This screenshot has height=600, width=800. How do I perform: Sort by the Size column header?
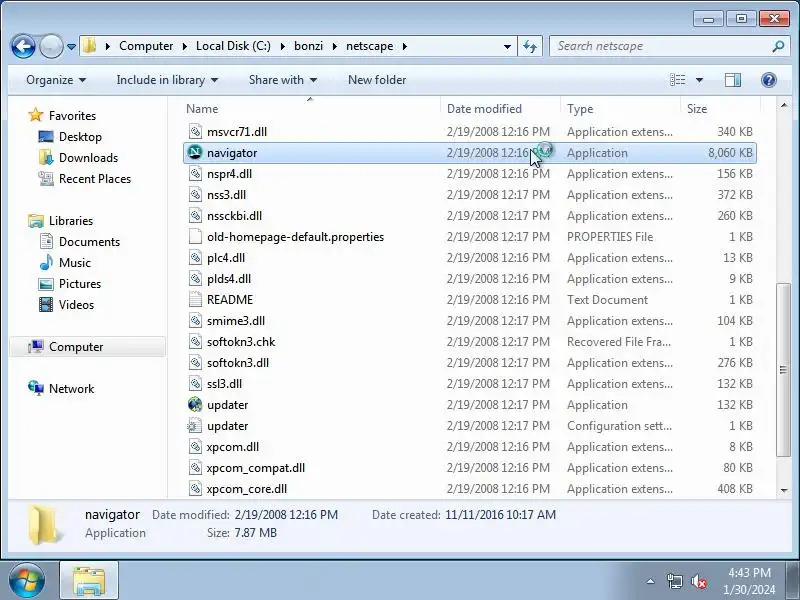(x=697, y=109)
